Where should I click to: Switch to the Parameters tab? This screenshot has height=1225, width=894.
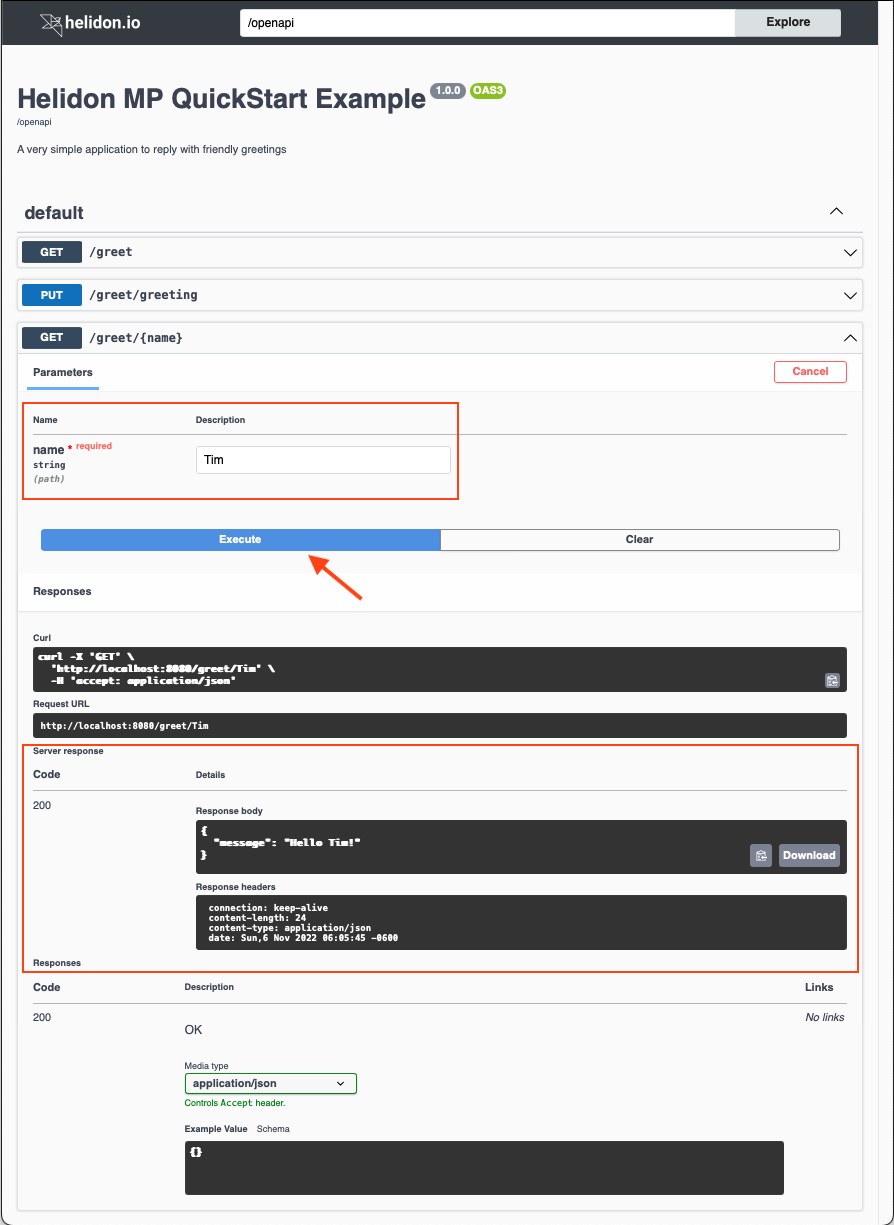pyautogui.click(x=62, y=372)
